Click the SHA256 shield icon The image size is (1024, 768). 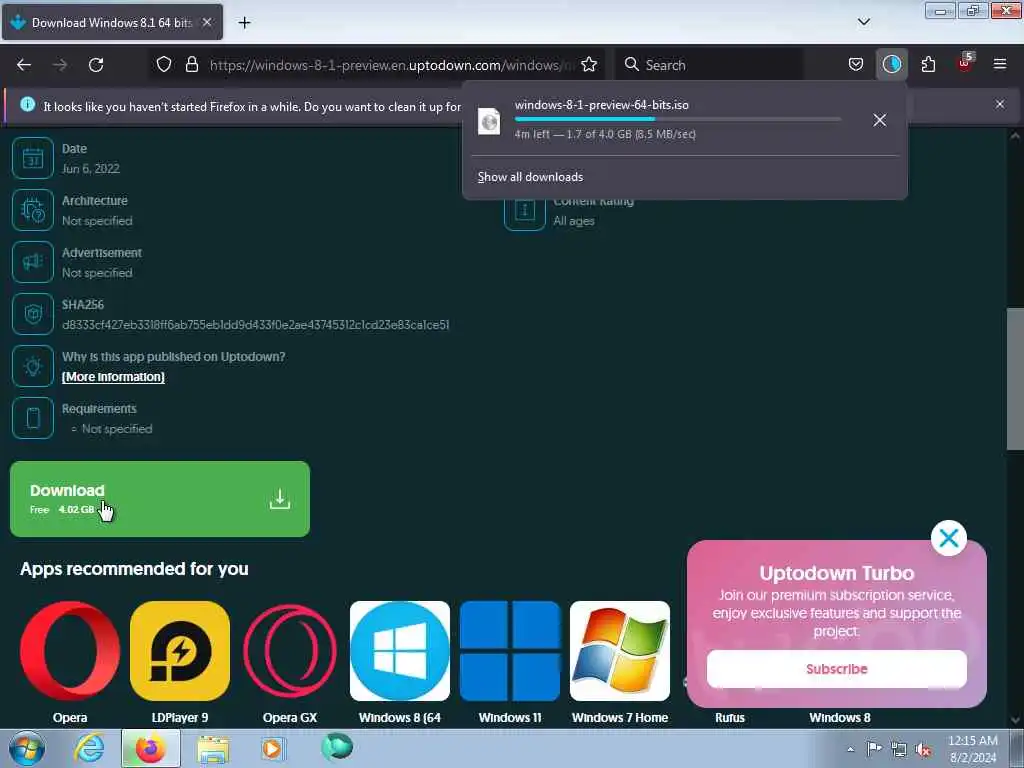point(33,314)
